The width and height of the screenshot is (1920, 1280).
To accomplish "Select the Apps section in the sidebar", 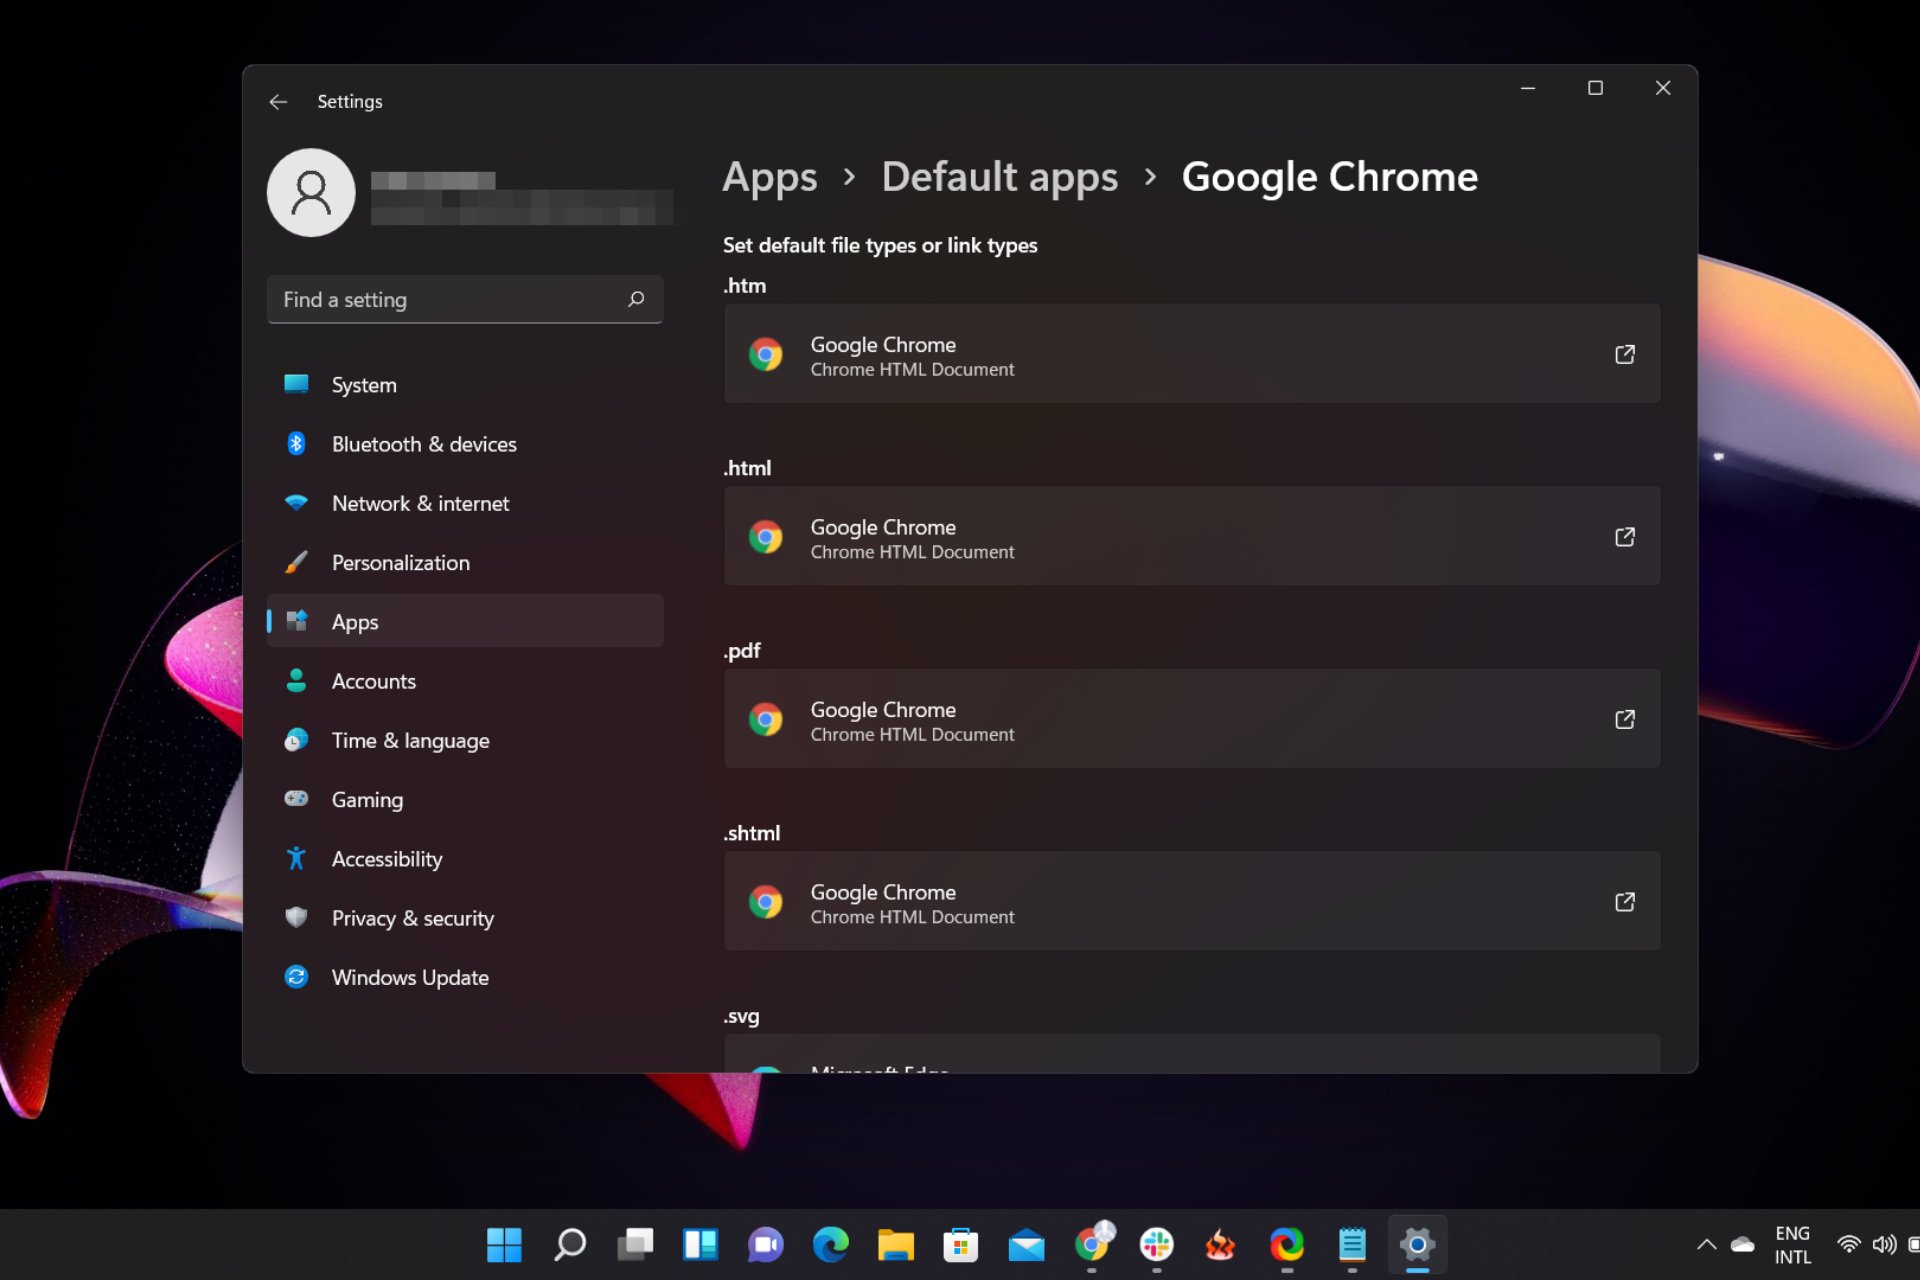I will (x=354, y=621).
